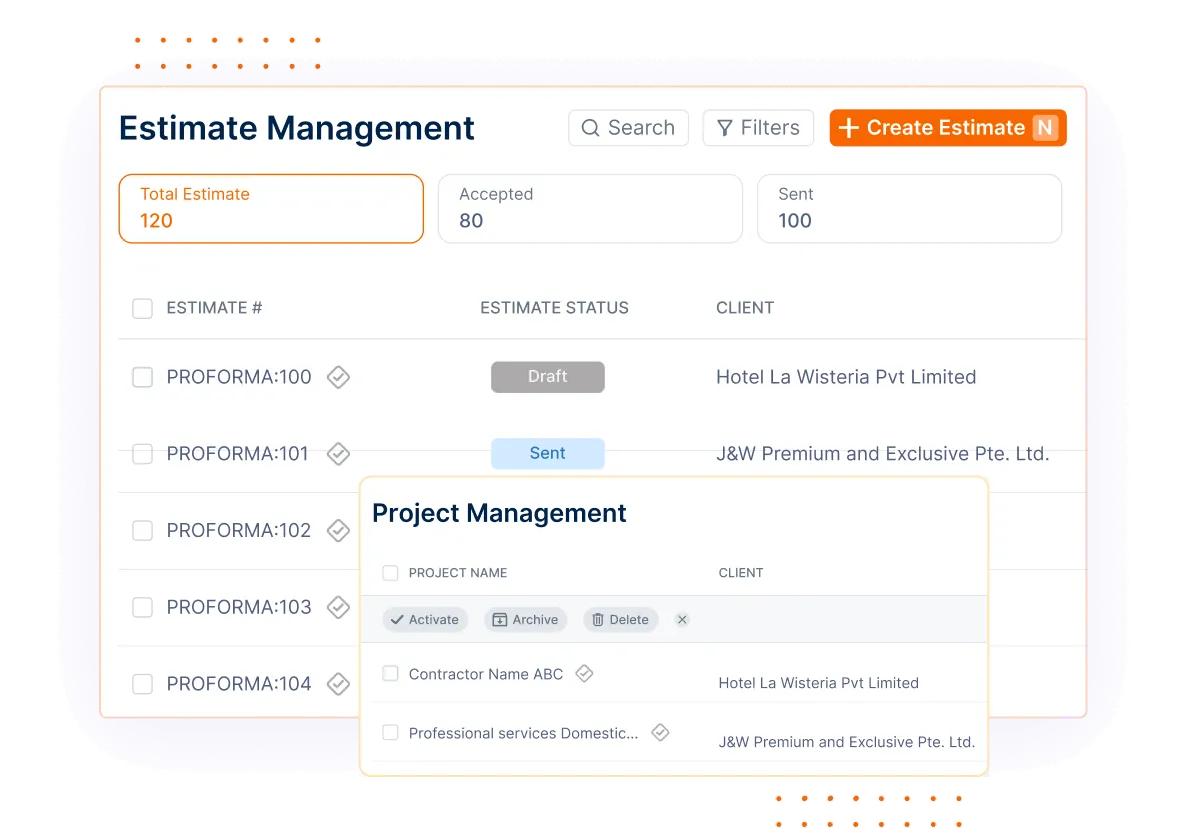Click the tag icon next to Contractor Name ABC

click(585, 673)
